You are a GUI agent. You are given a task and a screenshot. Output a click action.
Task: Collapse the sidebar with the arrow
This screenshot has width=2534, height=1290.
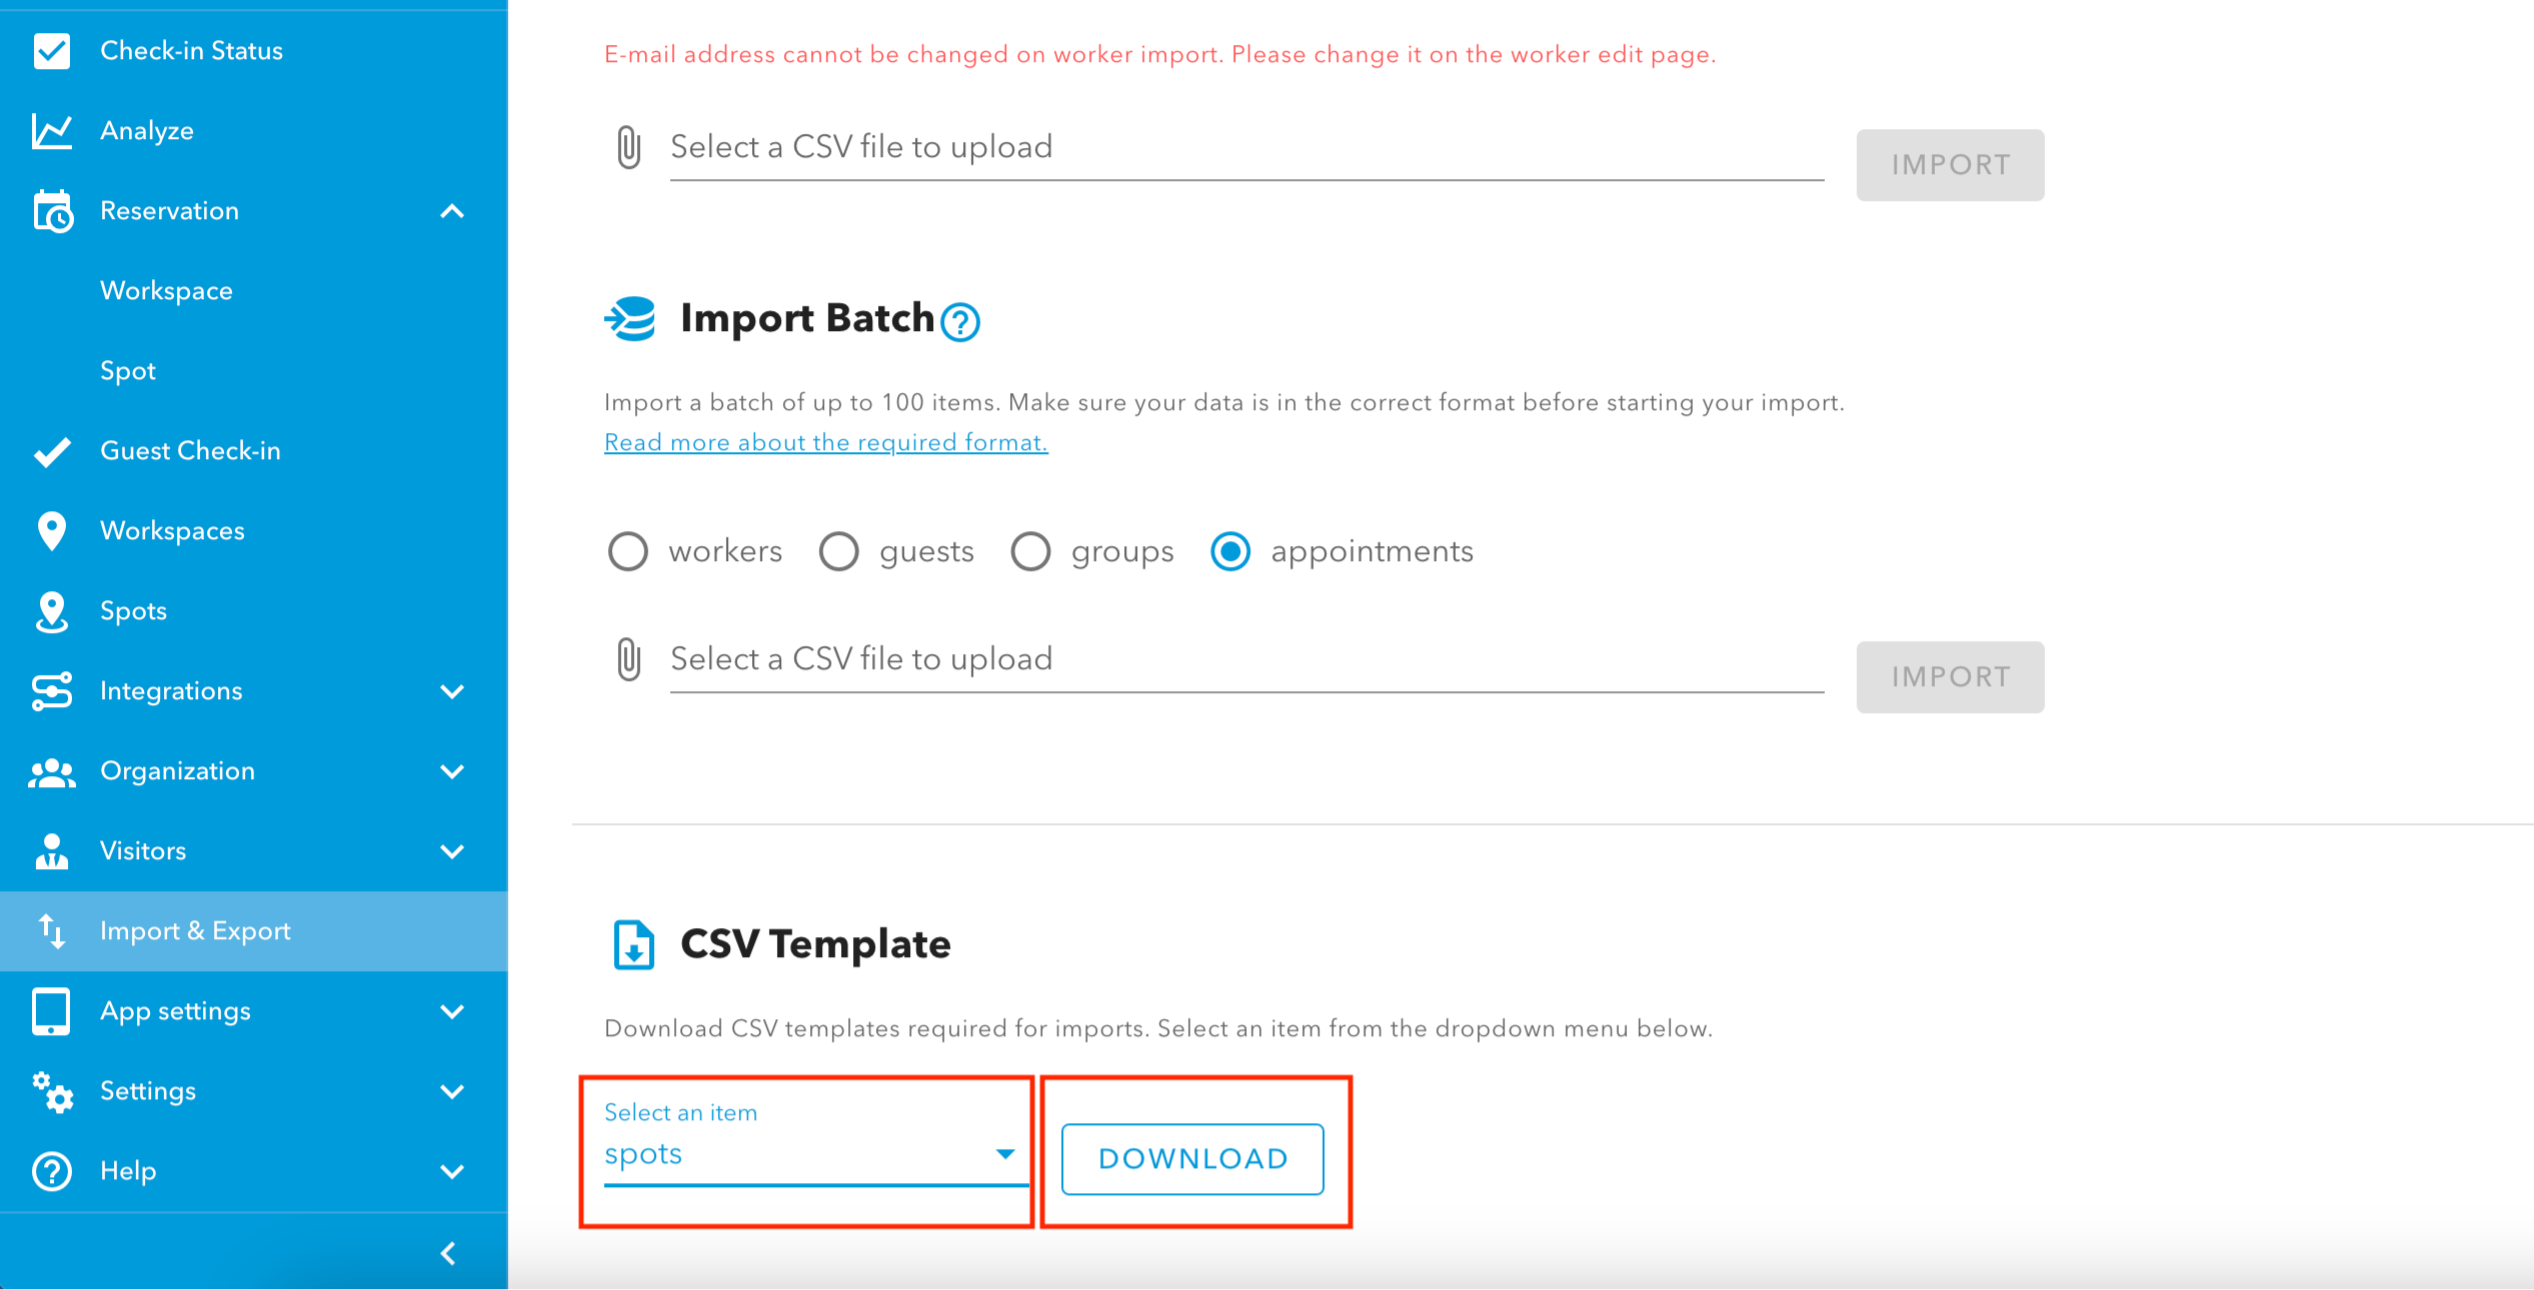pos(449,1254)
